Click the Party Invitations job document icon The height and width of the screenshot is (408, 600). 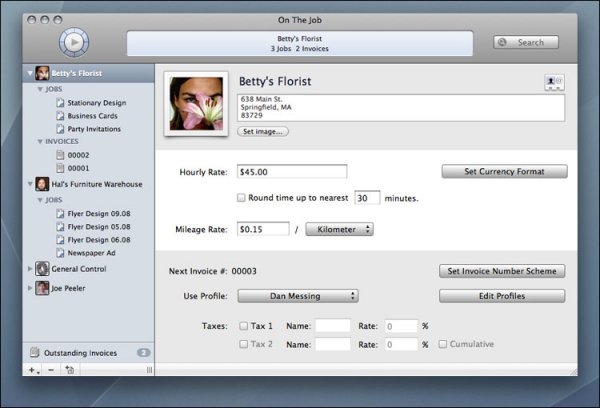click(x=60, y=129)
